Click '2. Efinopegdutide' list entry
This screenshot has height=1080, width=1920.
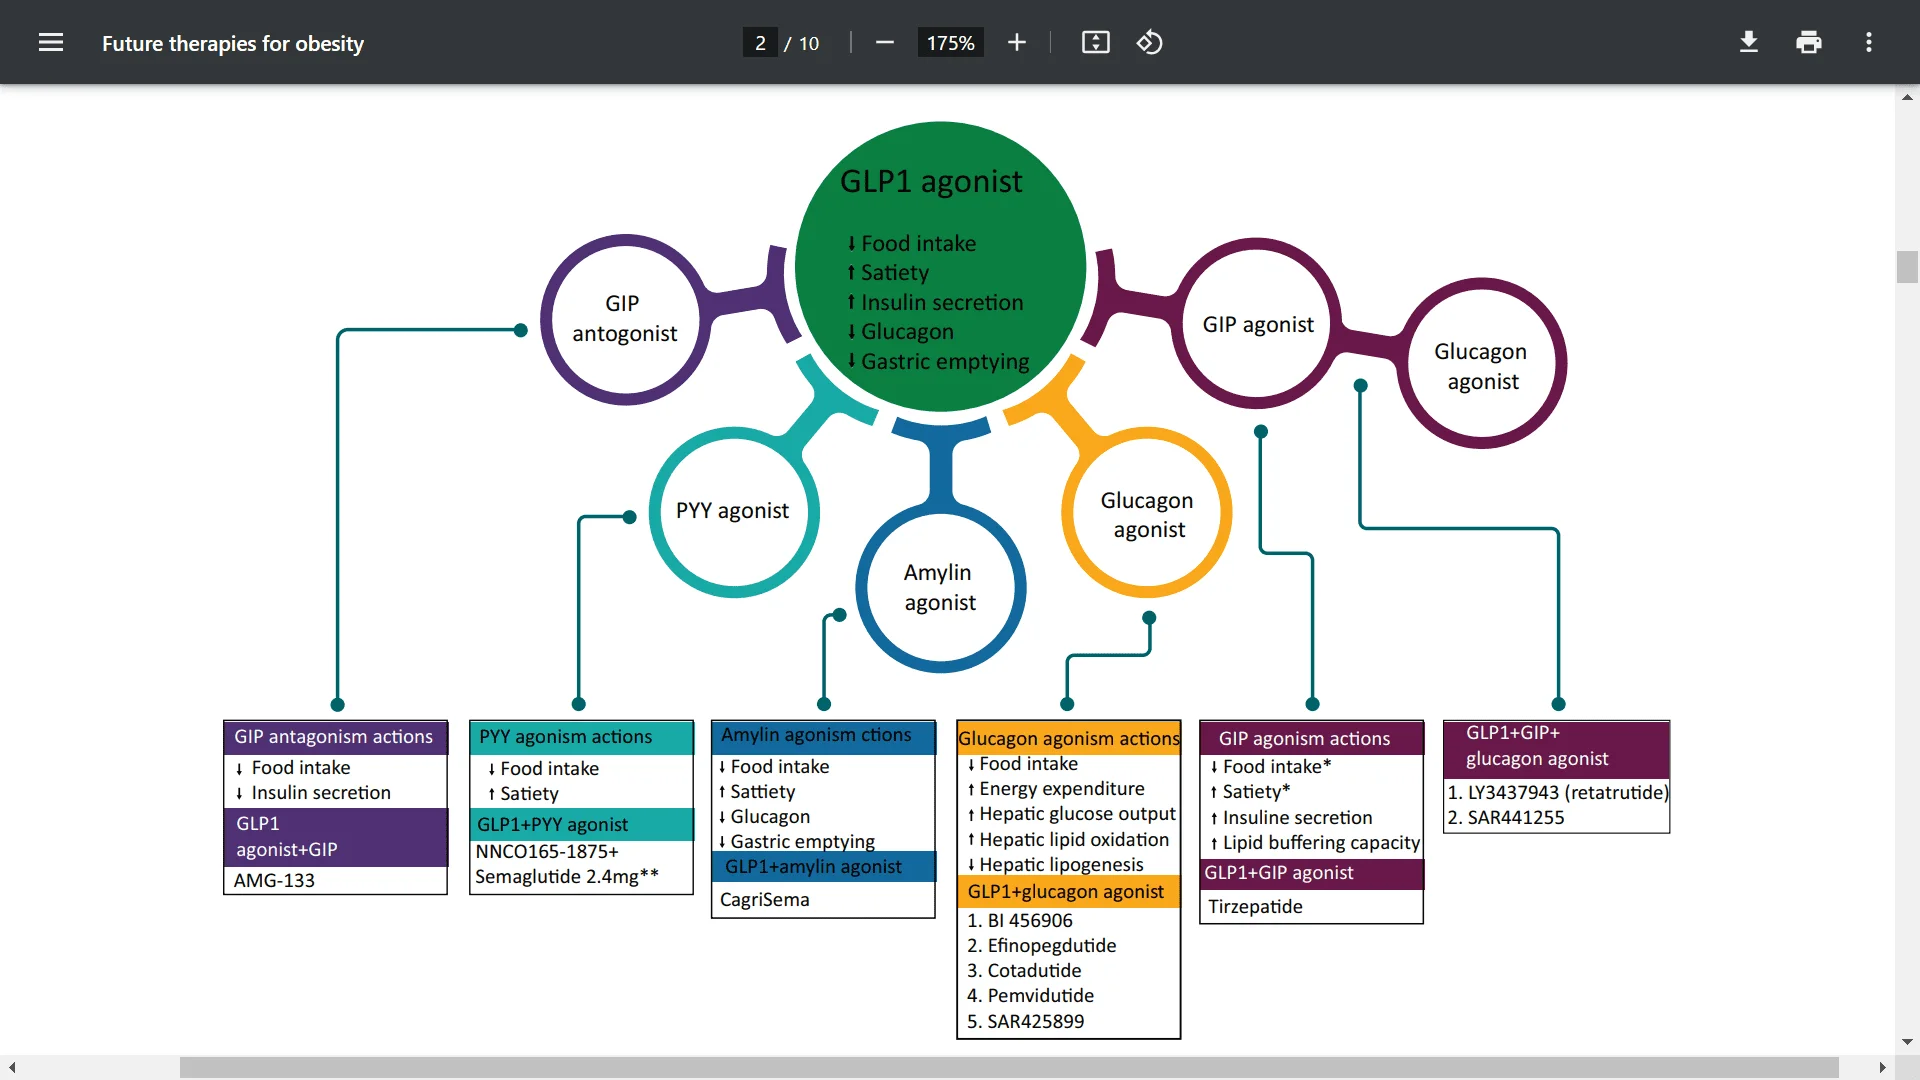pyautogui.click(x=1042, y=946)
